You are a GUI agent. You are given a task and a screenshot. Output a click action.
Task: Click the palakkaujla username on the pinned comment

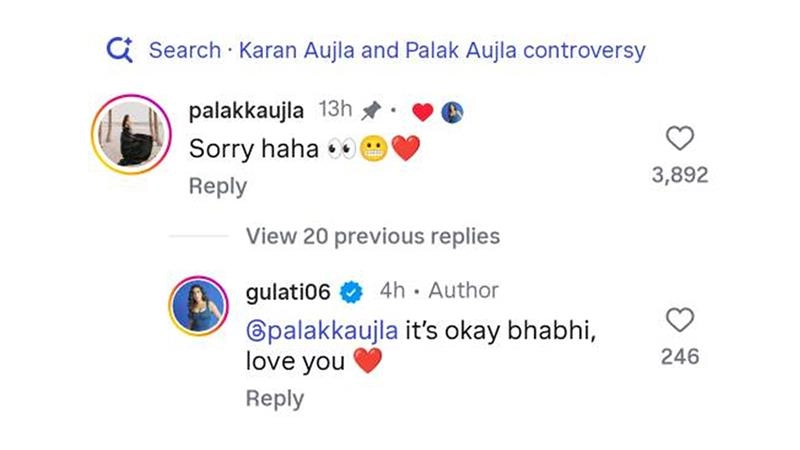[x=247, y=110]
